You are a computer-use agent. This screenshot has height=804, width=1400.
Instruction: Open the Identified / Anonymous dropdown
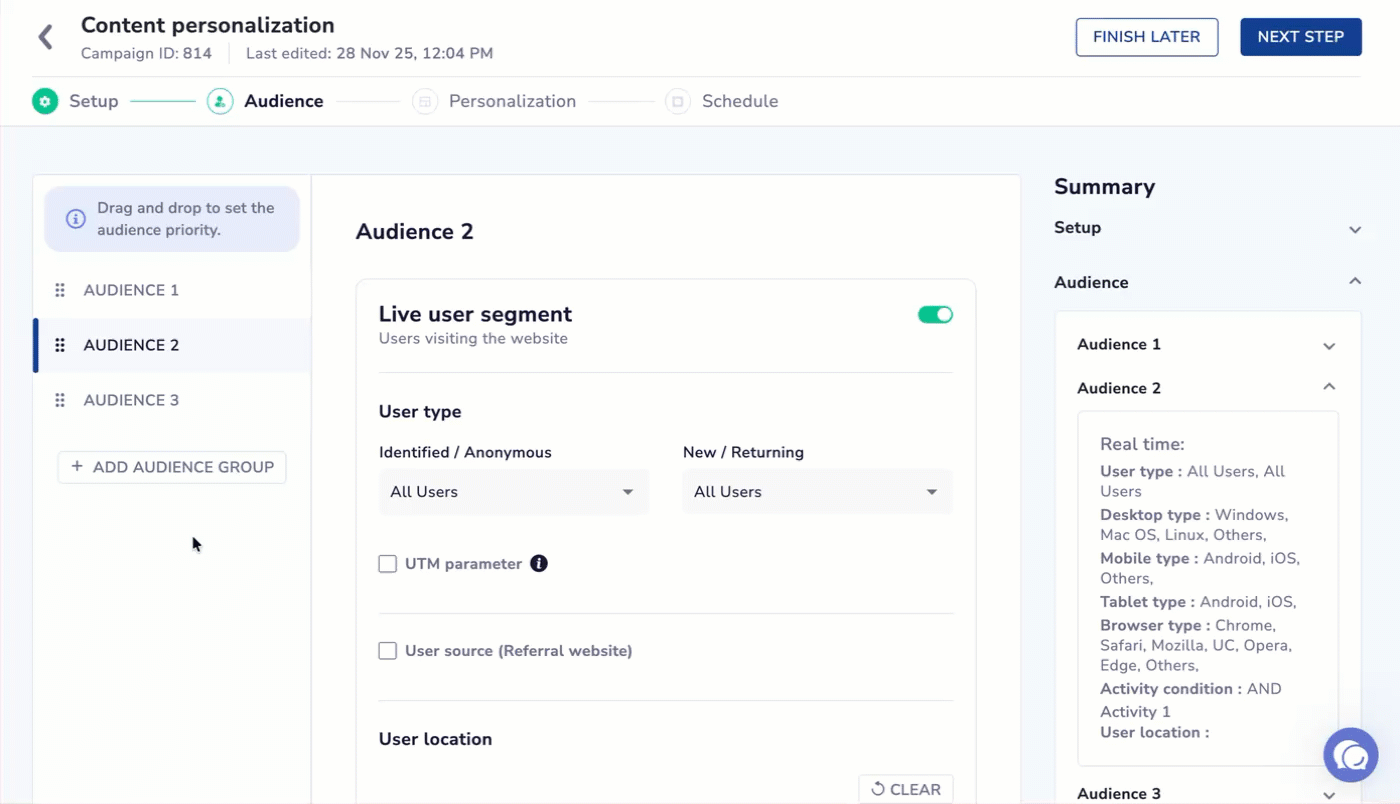[x=513, y=491]
